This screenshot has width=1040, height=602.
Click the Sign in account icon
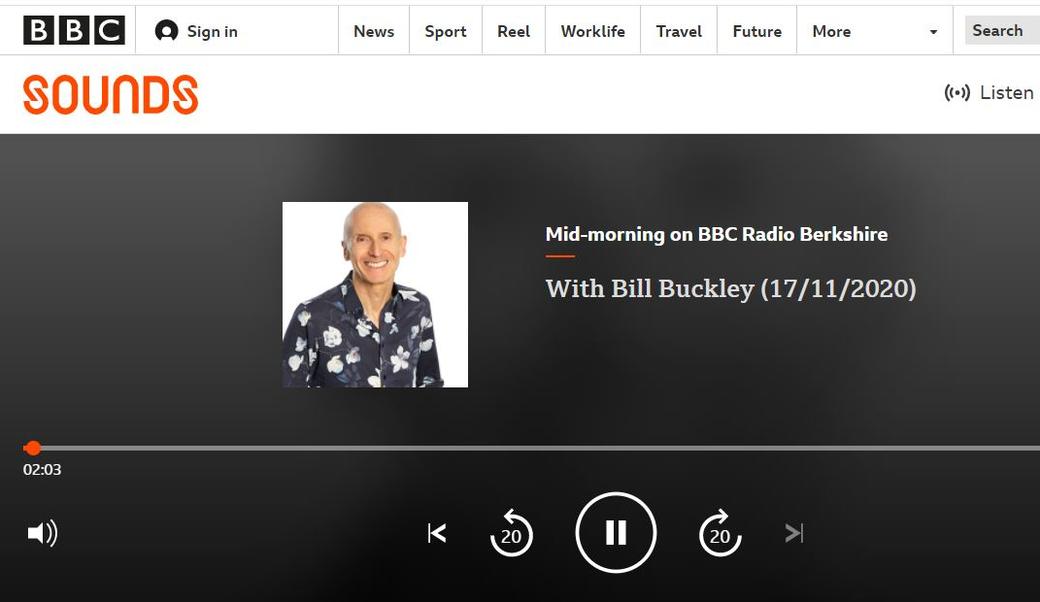click(166, 31)
